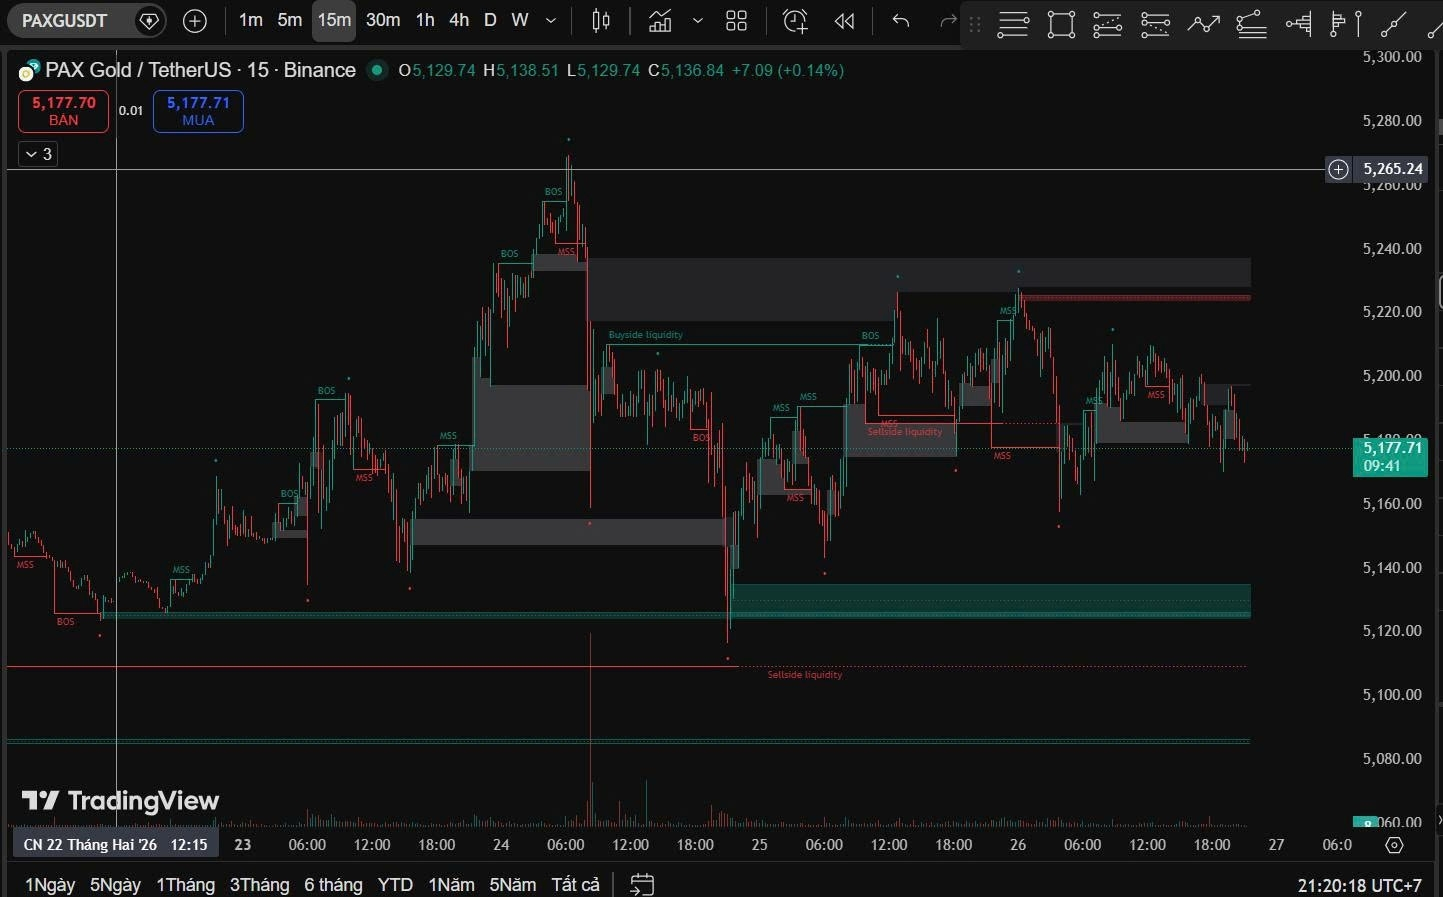Select the 1h timeframe
This screenshot has width=1443, height=897.
[x=425, y=20]
